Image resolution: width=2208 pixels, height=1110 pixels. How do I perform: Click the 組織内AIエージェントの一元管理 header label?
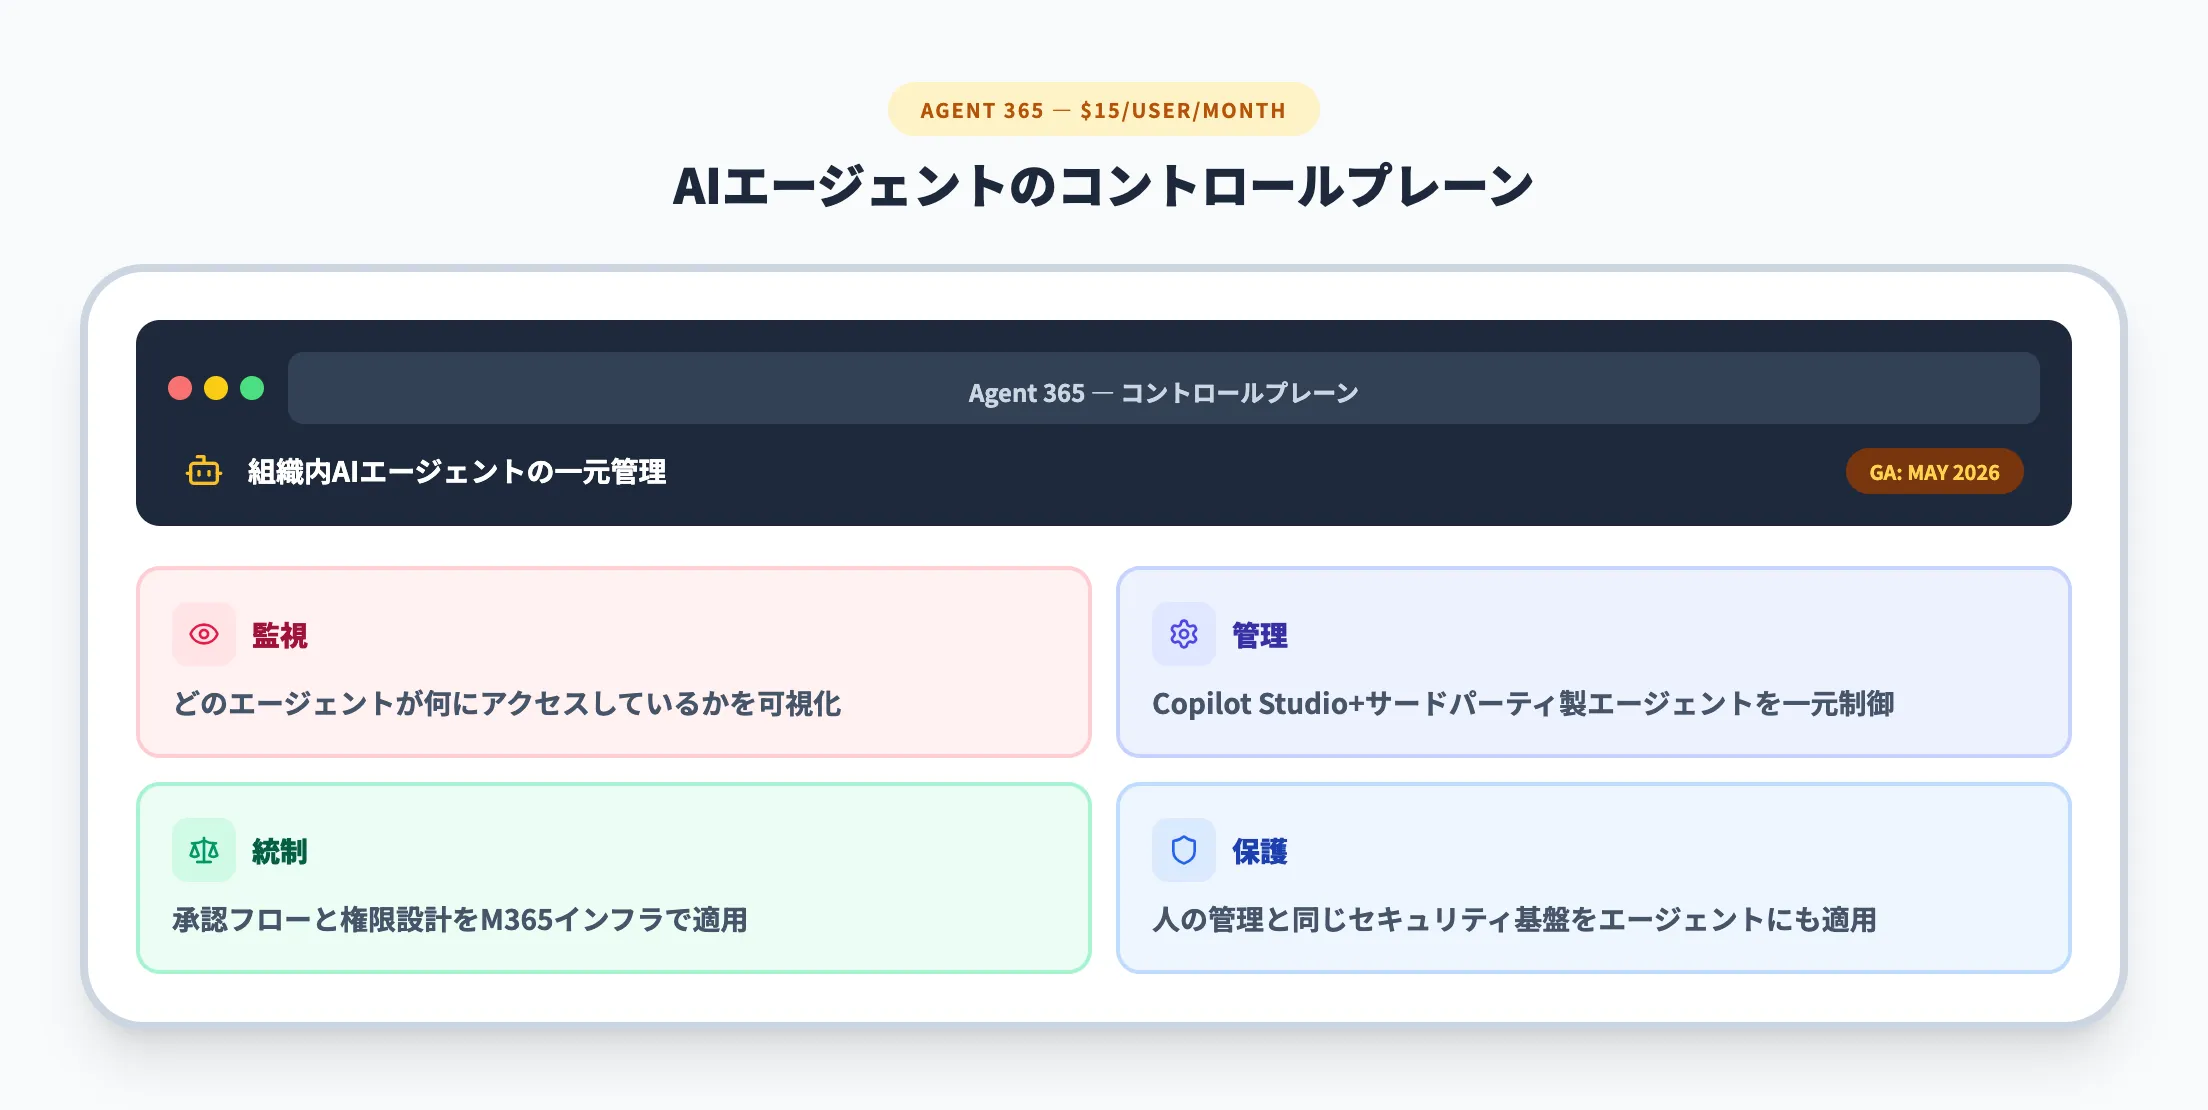[x=458, y=472]
